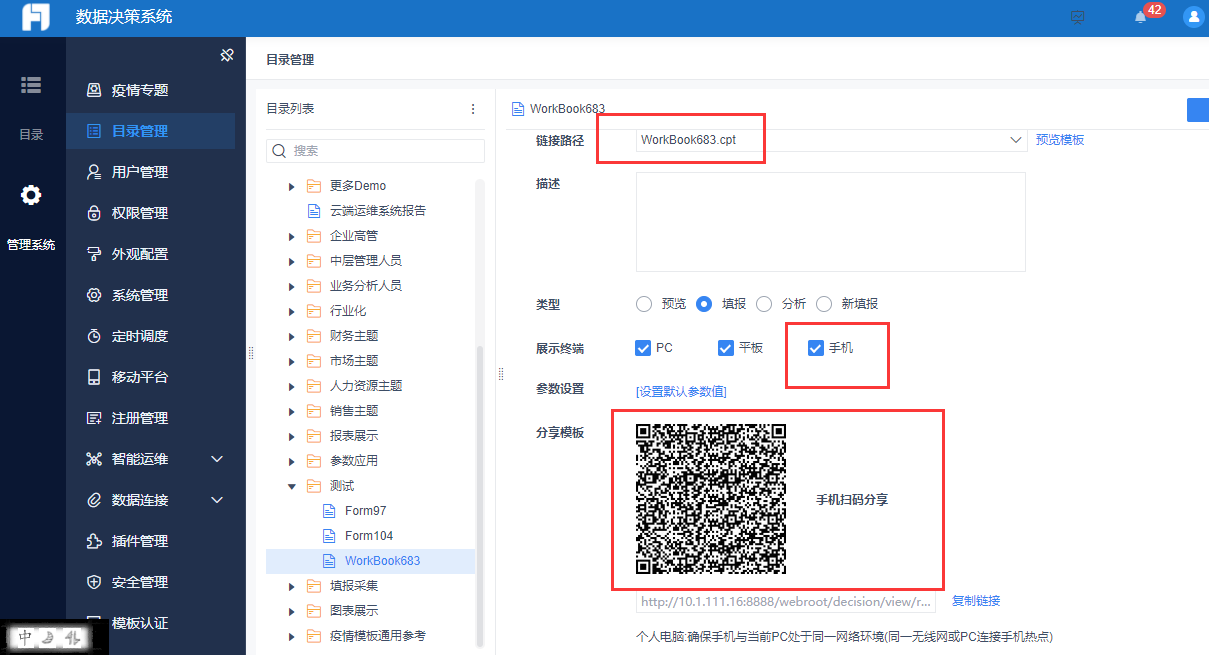
Task: Click the 智能运维 icon
Action: point(94,459)
